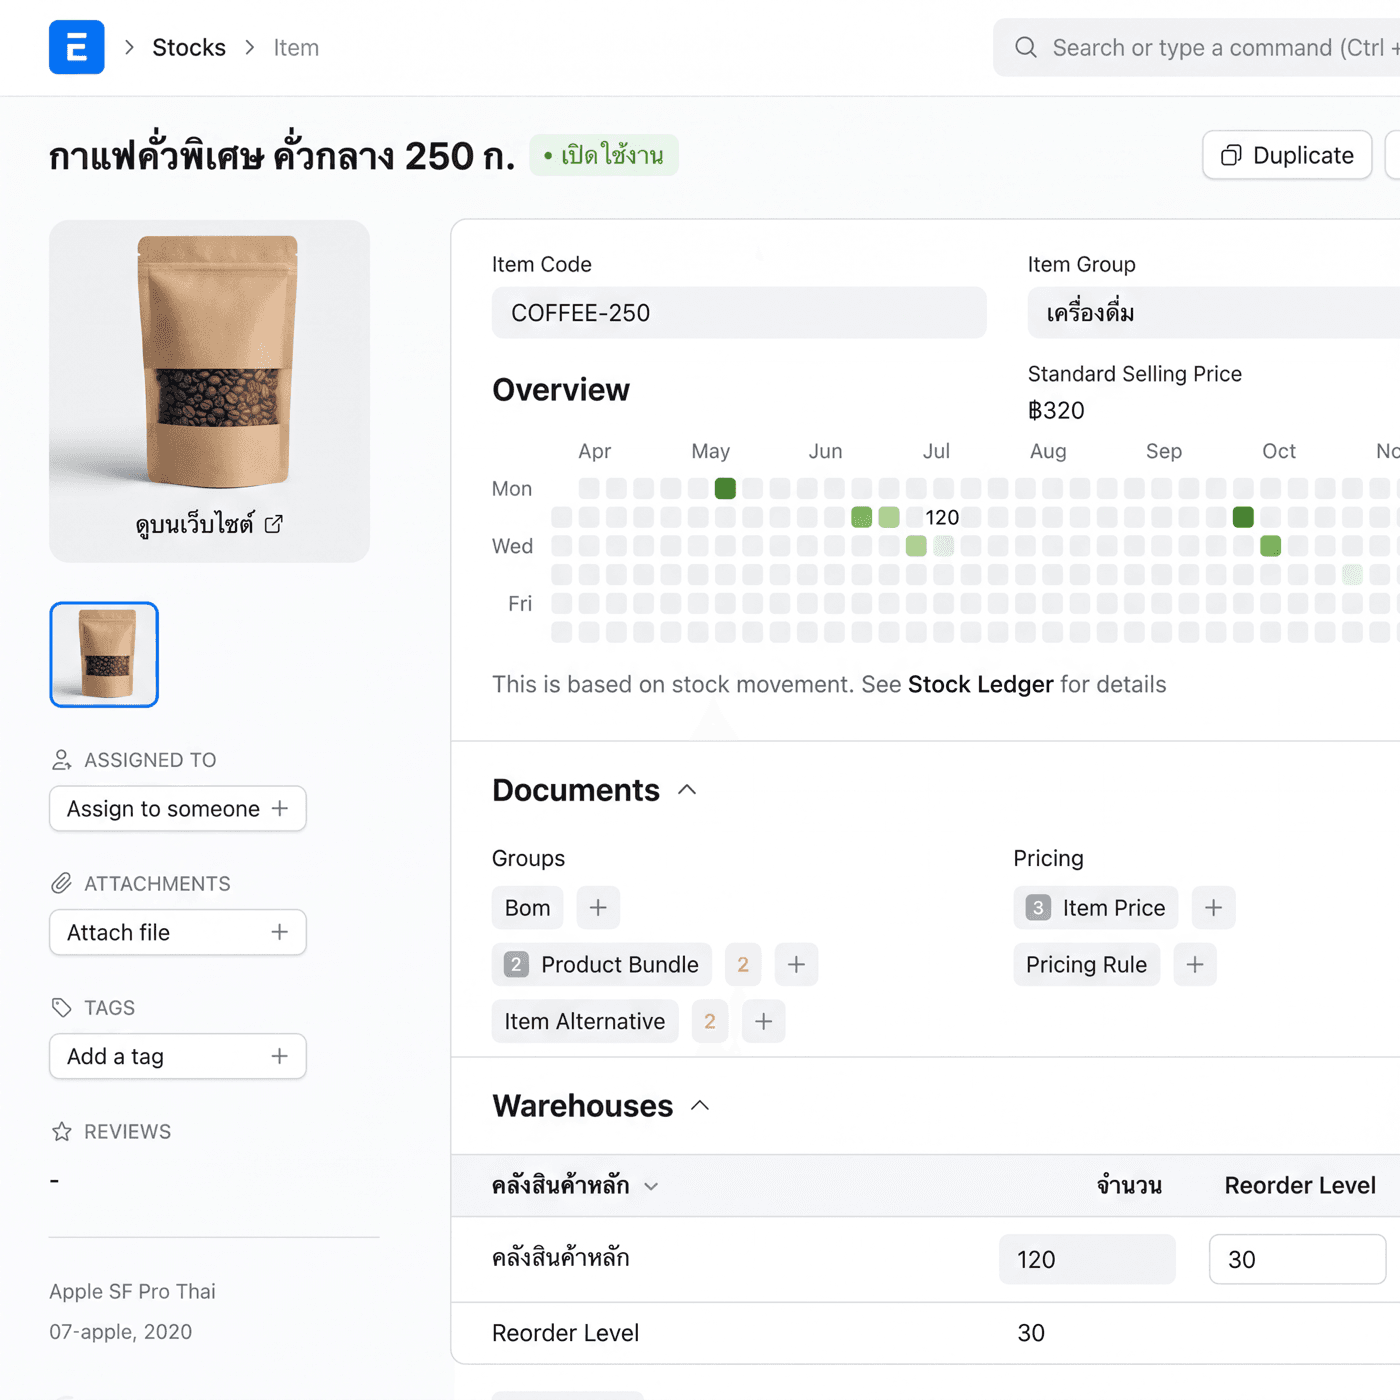Duplicate this item
The width and height of the screenshot is (1400, 1400).
click(1287, 155)
